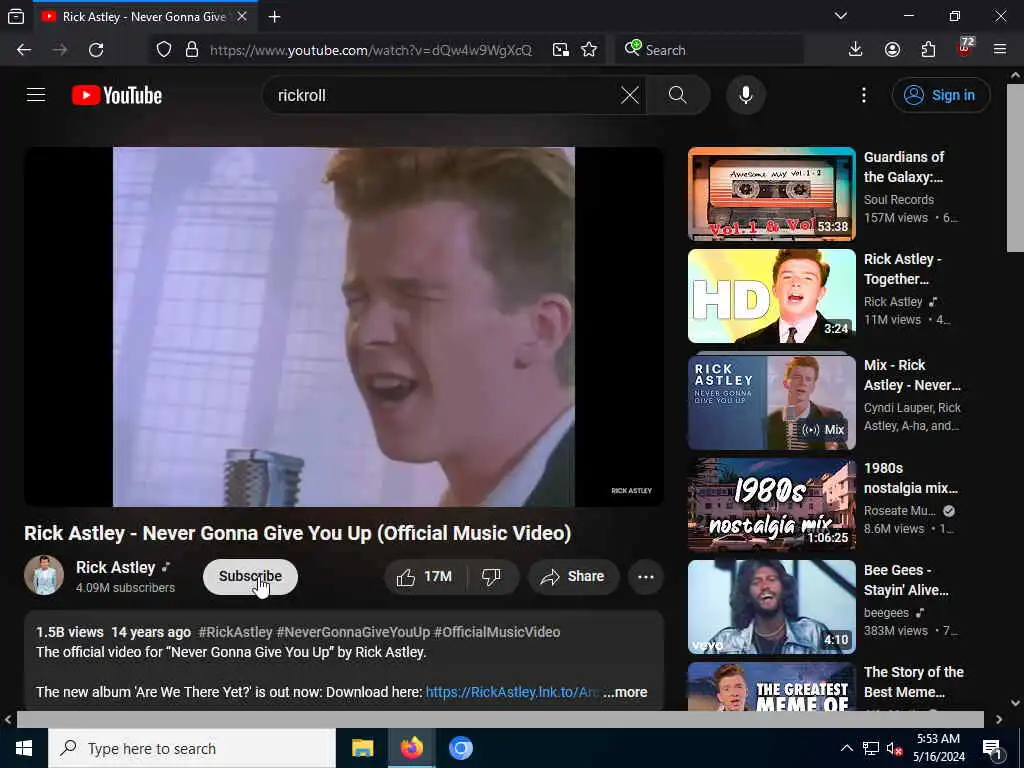The height and width of the screenshot is (768, 1024).
Task: Switch to Firefox in the taskbar
Action: (411, 748)
